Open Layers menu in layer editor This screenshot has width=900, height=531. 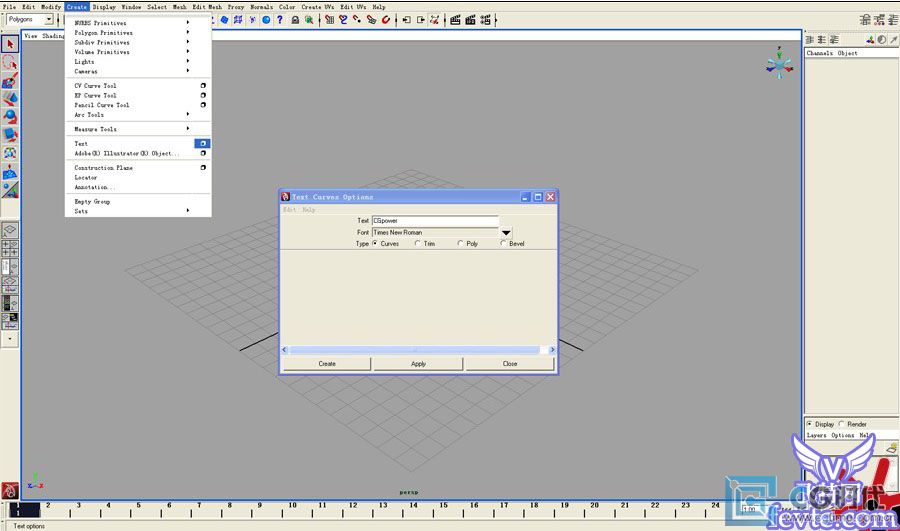click(x=816, y=435)
